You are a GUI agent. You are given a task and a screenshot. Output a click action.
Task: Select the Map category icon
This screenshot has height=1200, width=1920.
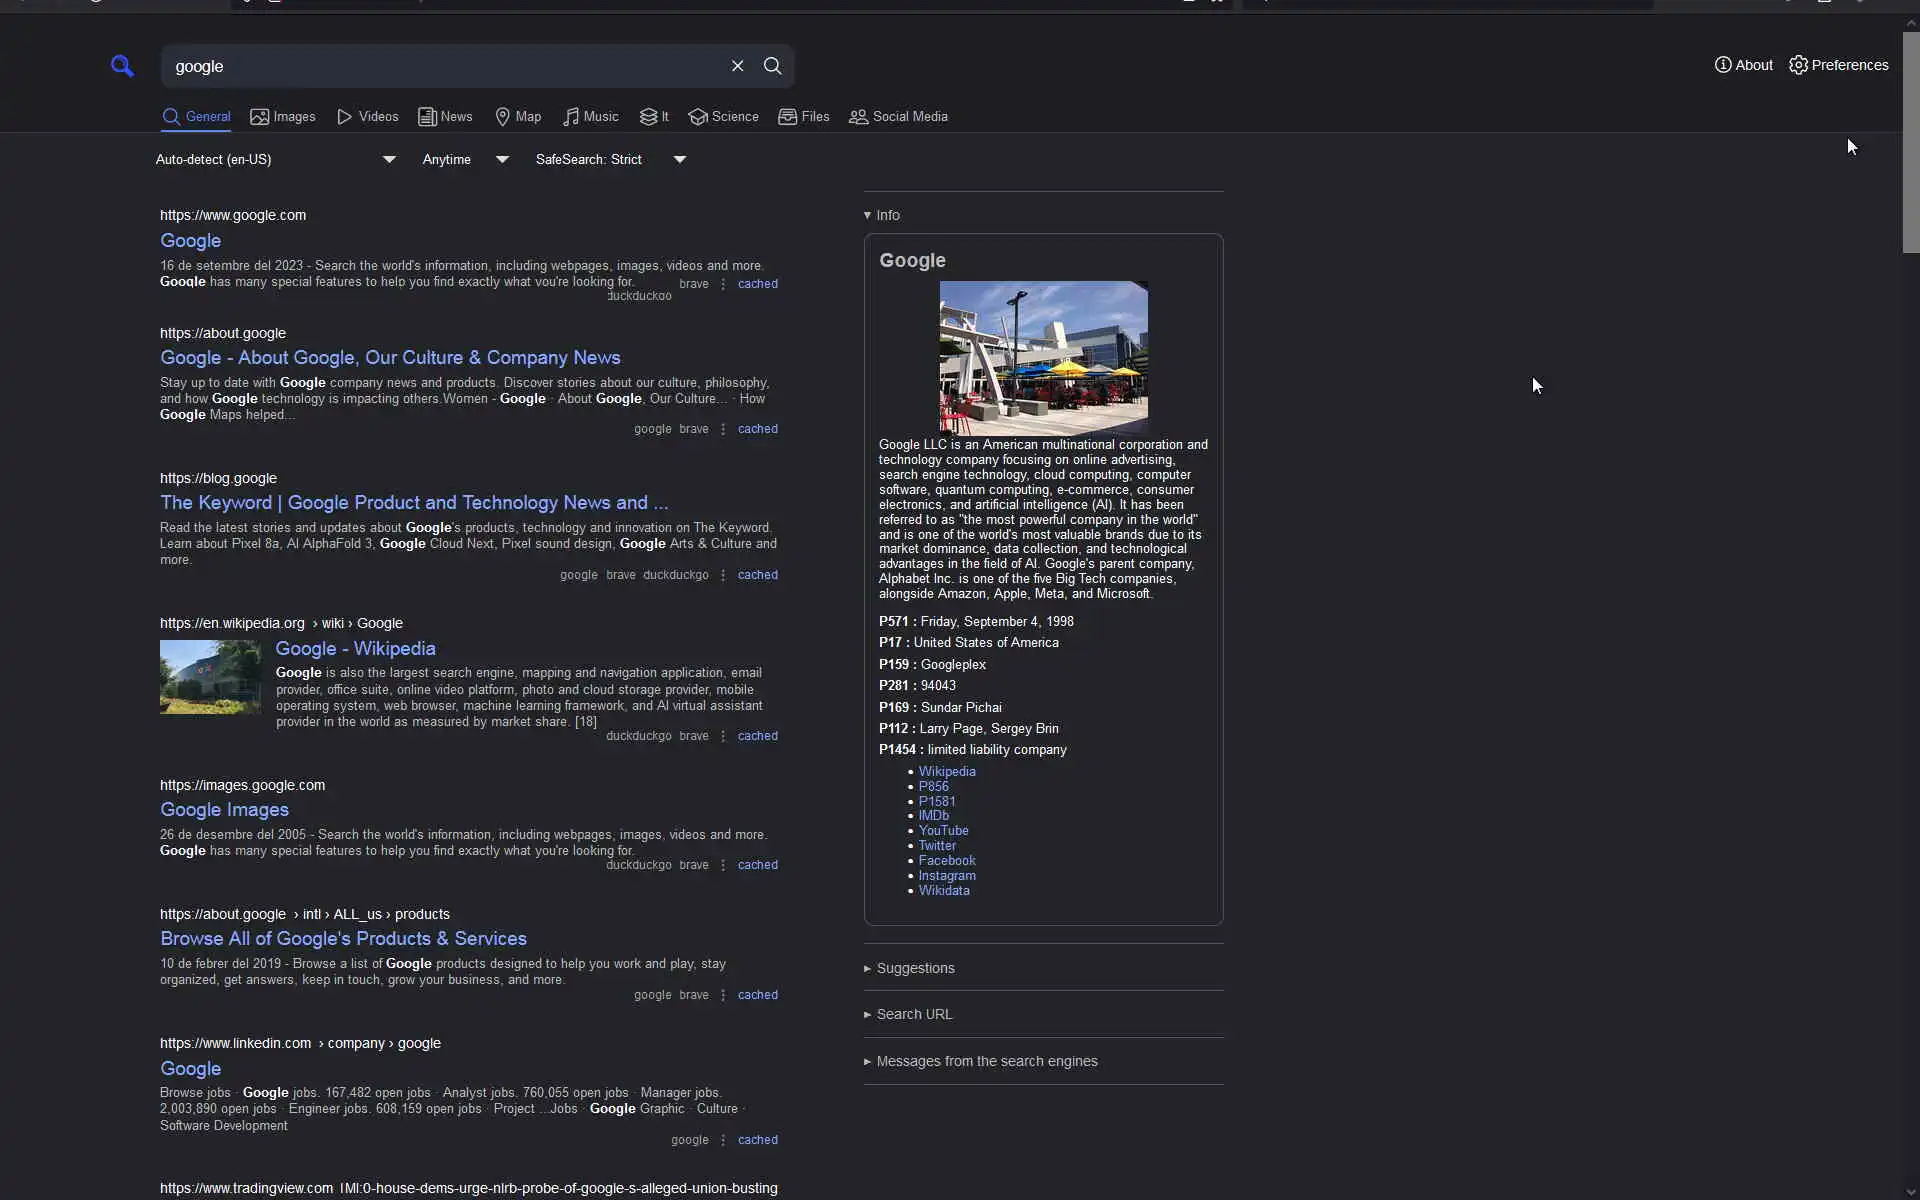pos(503,117)
